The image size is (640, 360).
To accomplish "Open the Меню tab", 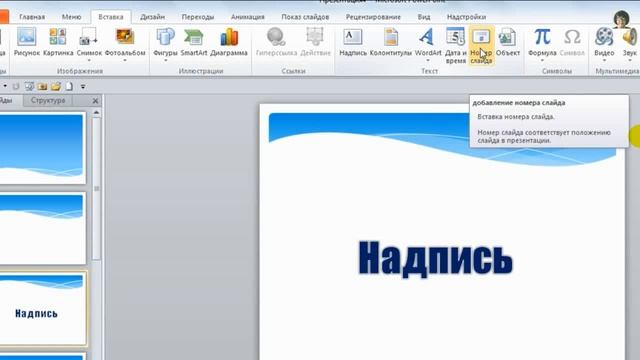I will click(x=71, y=17).
